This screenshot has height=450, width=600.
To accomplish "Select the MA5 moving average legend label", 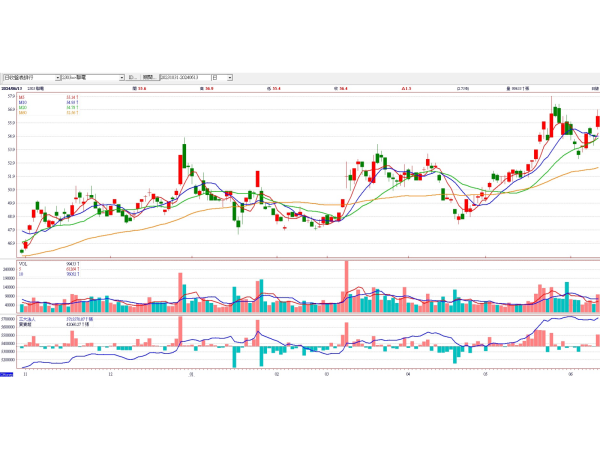I will point(22,97).
